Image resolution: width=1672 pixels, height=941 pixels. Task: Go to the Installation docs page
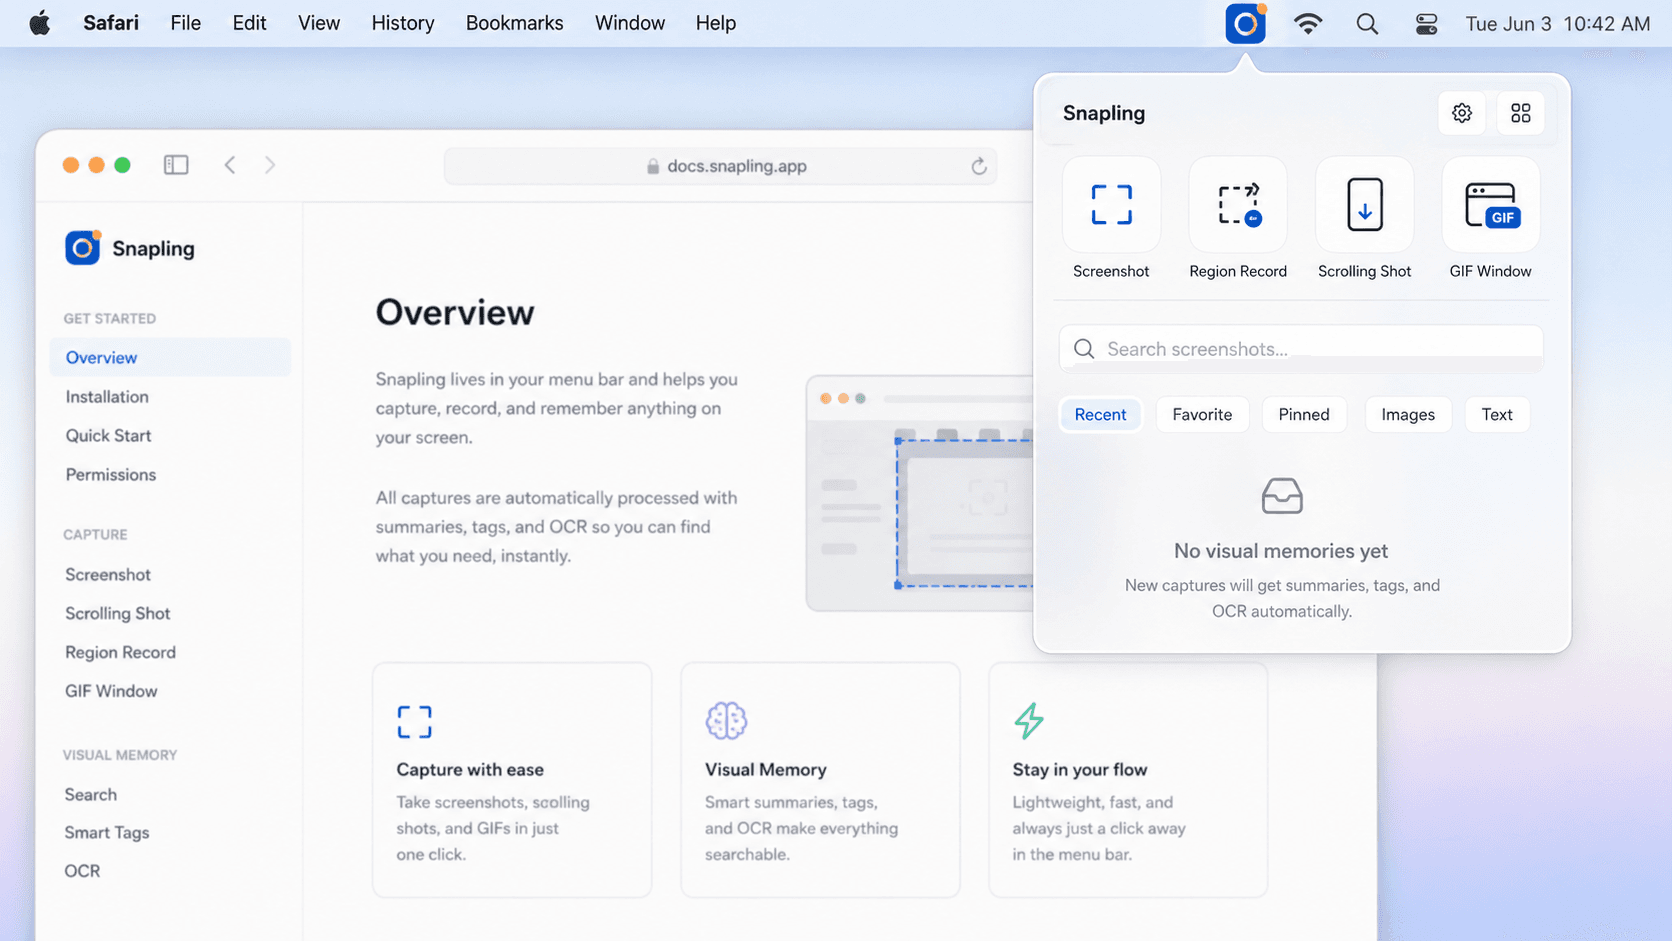pyautogui.click(x=107, y=397)
